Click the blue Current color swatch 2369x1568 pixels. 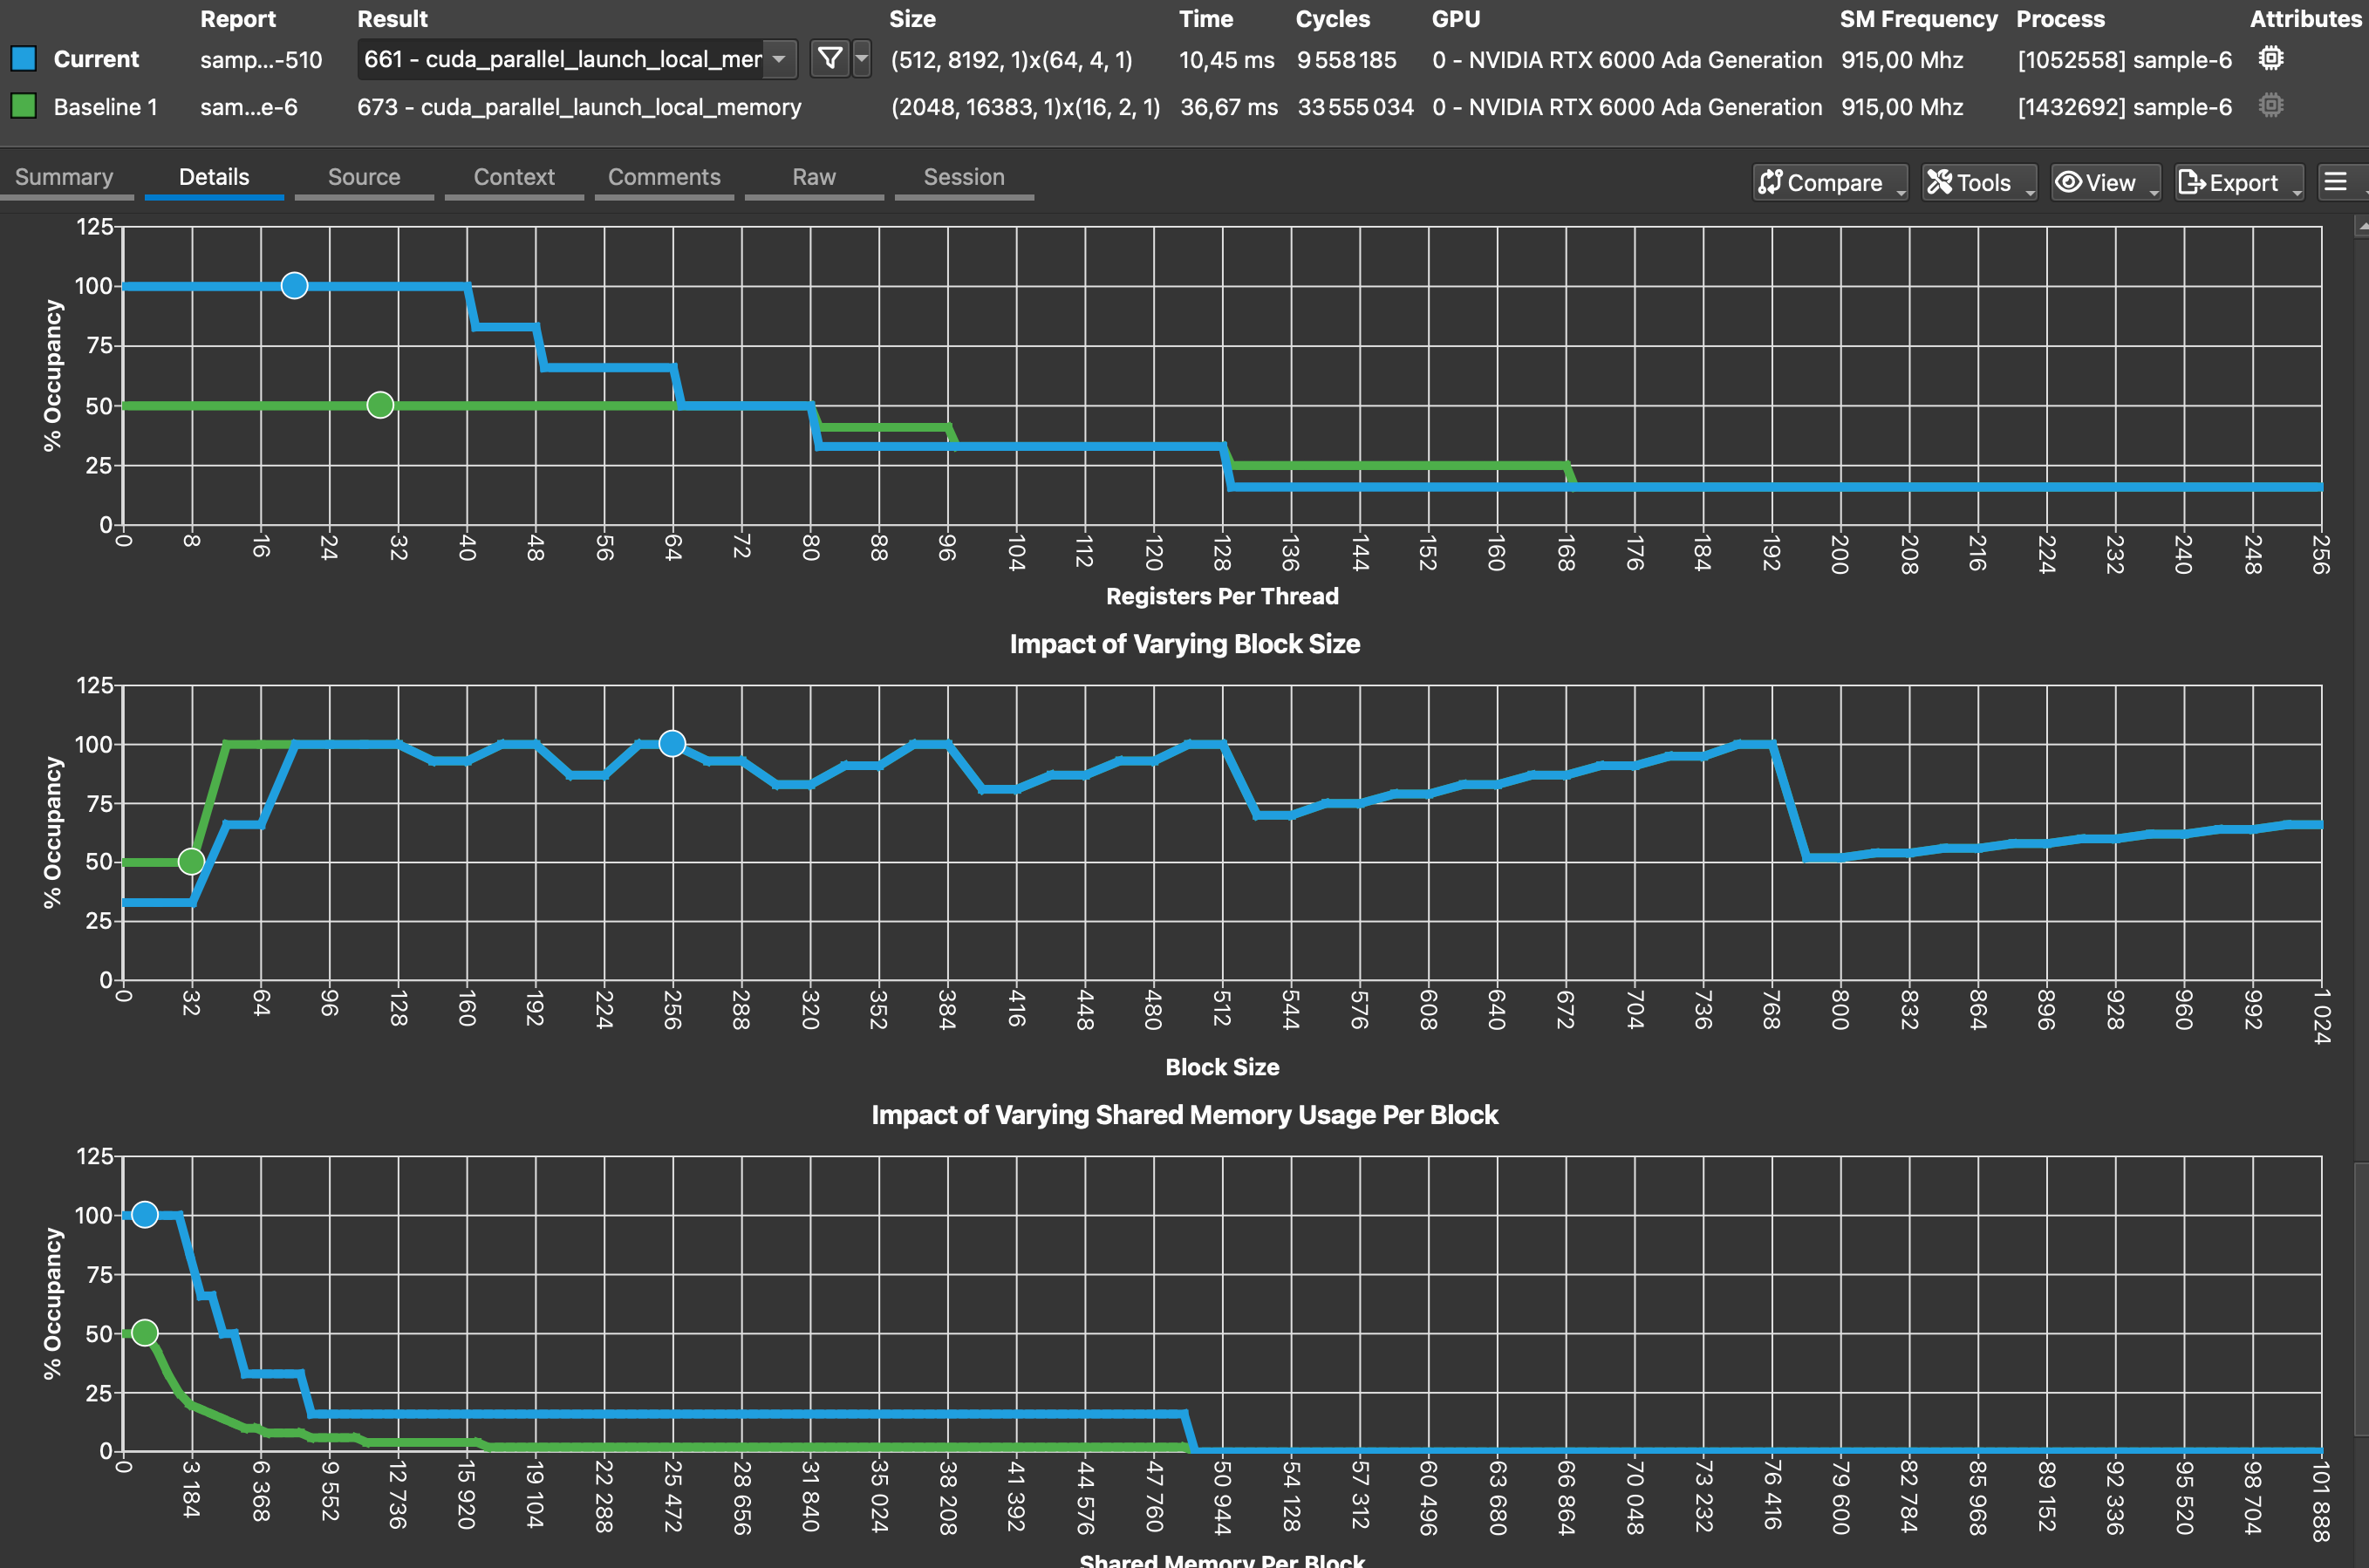click(x=23, y=59)
